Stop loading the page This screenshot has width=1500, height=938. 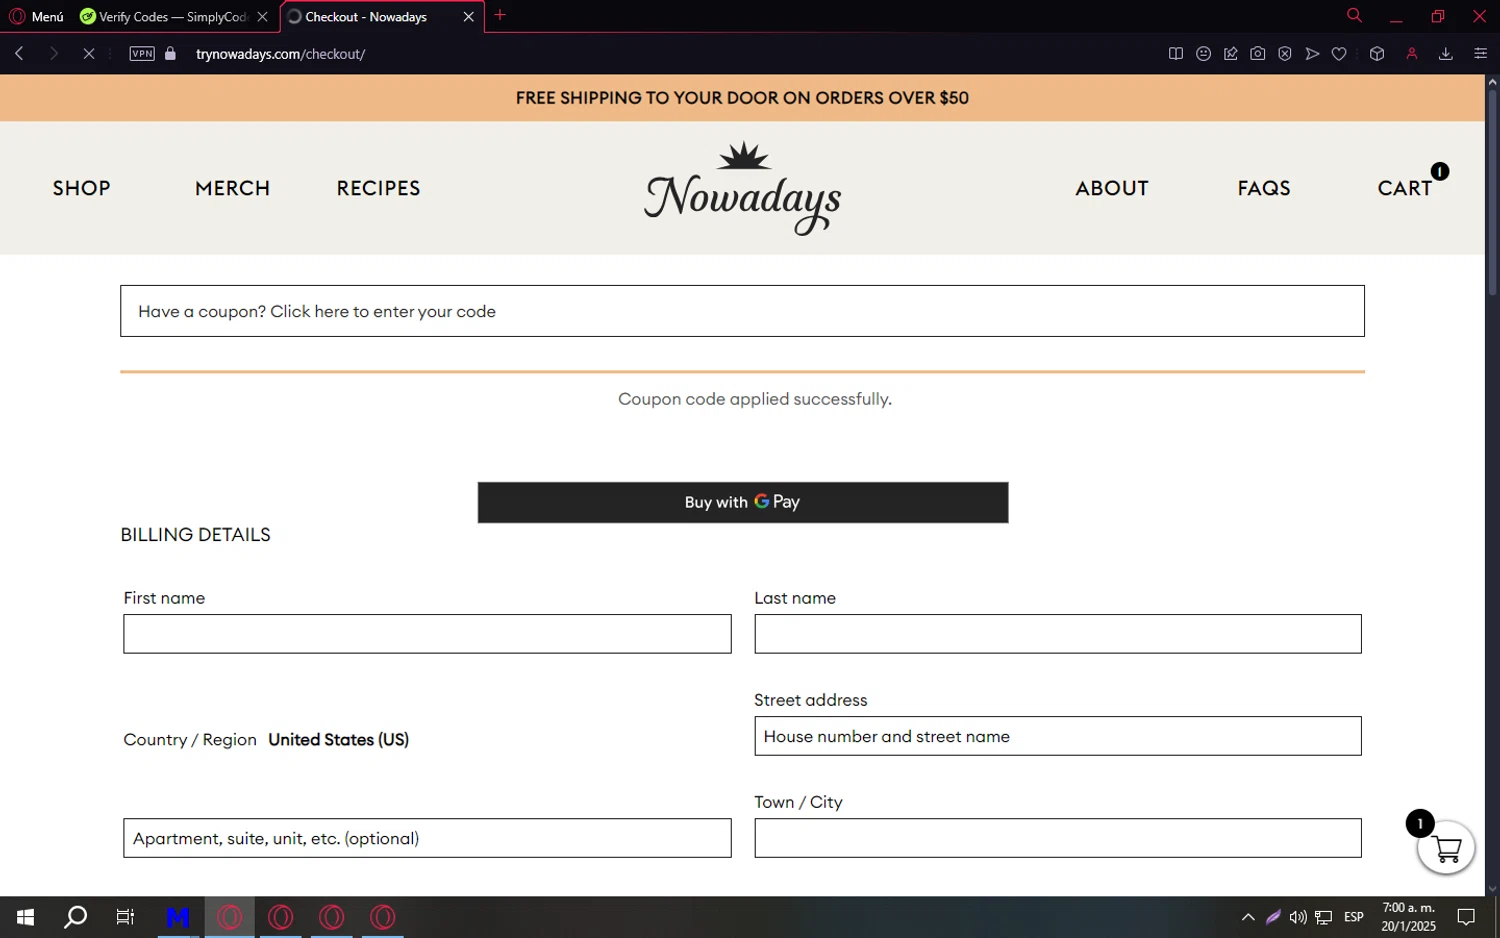88,54
